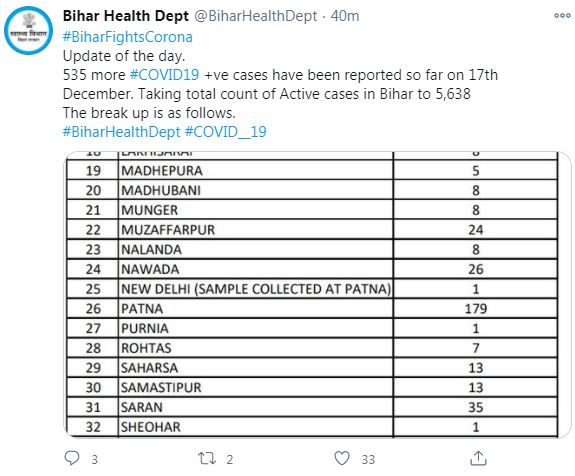The width and height of the screenshot is (575, 476).
Task: View the 33 likes count
Action: [368, 459]
